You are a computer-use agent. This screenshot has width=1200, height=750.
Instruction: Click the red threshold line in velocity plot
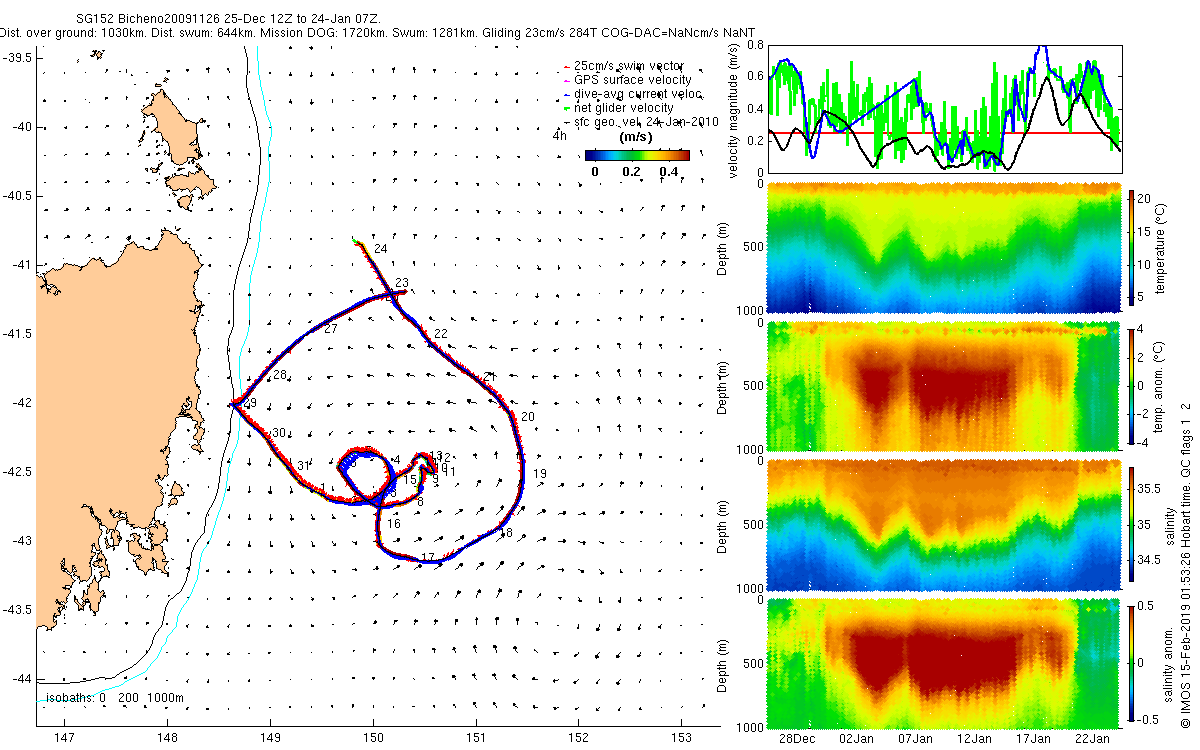pyautogui.click(x=944, y=132)
